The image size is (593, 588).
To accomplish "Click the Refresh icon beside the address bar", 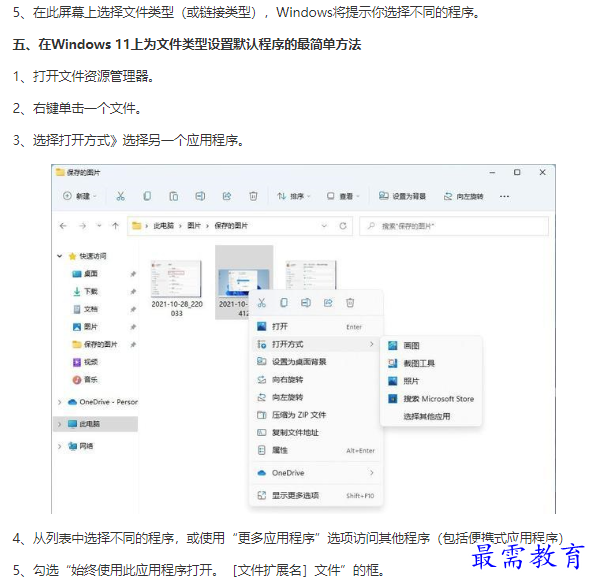I will (x=343, y=226).
